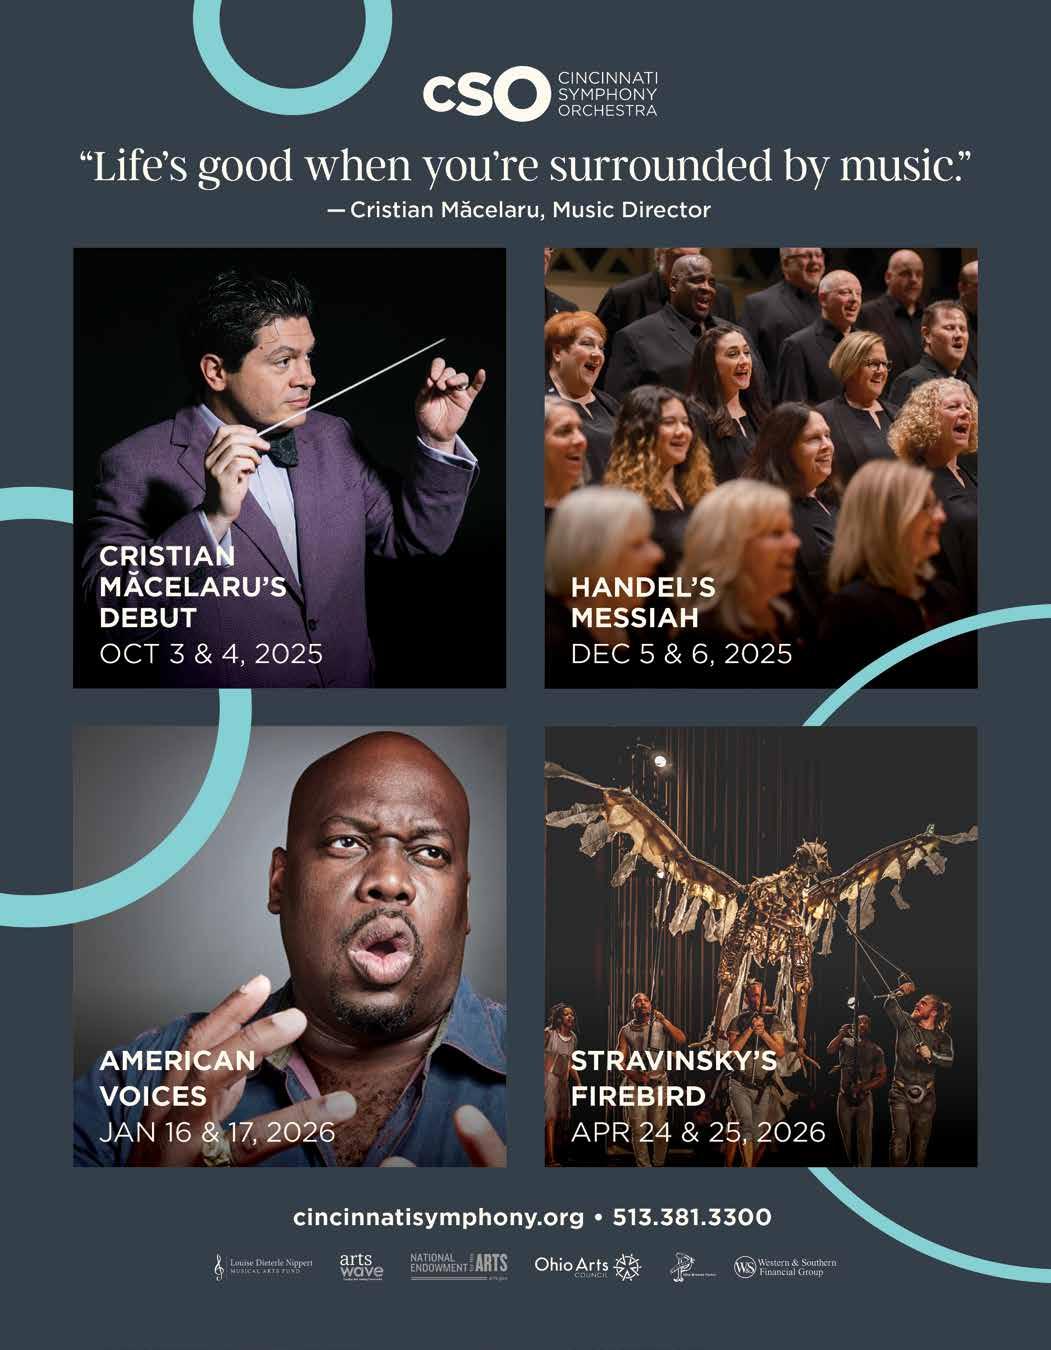Click the Louise Dieterle Nippert Musical Arts Fund logo
The width and height of the screenshot is (1051, 1350).
pos(264,1266)
